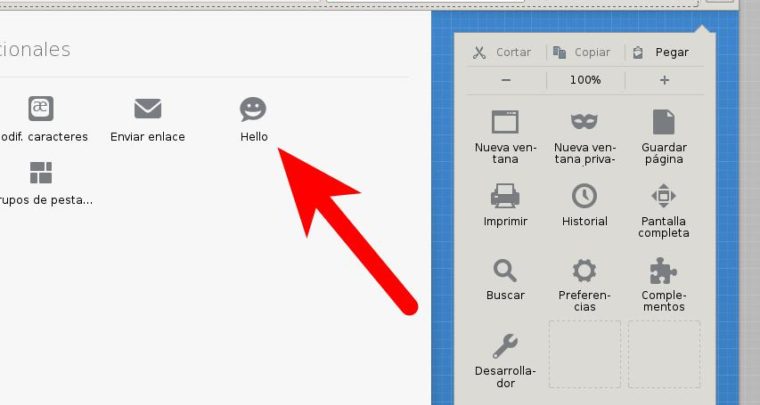This screenshot has width=760, height=405.
Task: Toggle Pantalla completa mode
Action: [664, 196]
